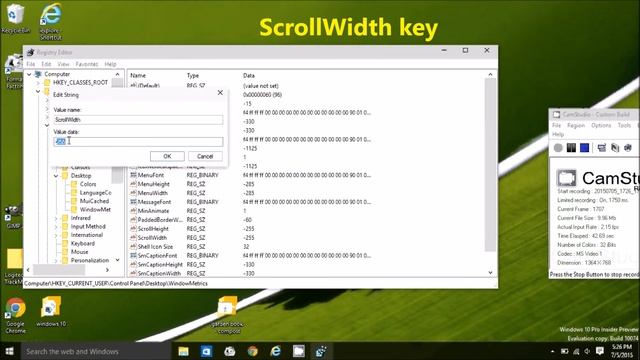Click the Search the web and Windows box
Image resolution: width=640 pixels, height=360 pixels.
click(95, 351)
